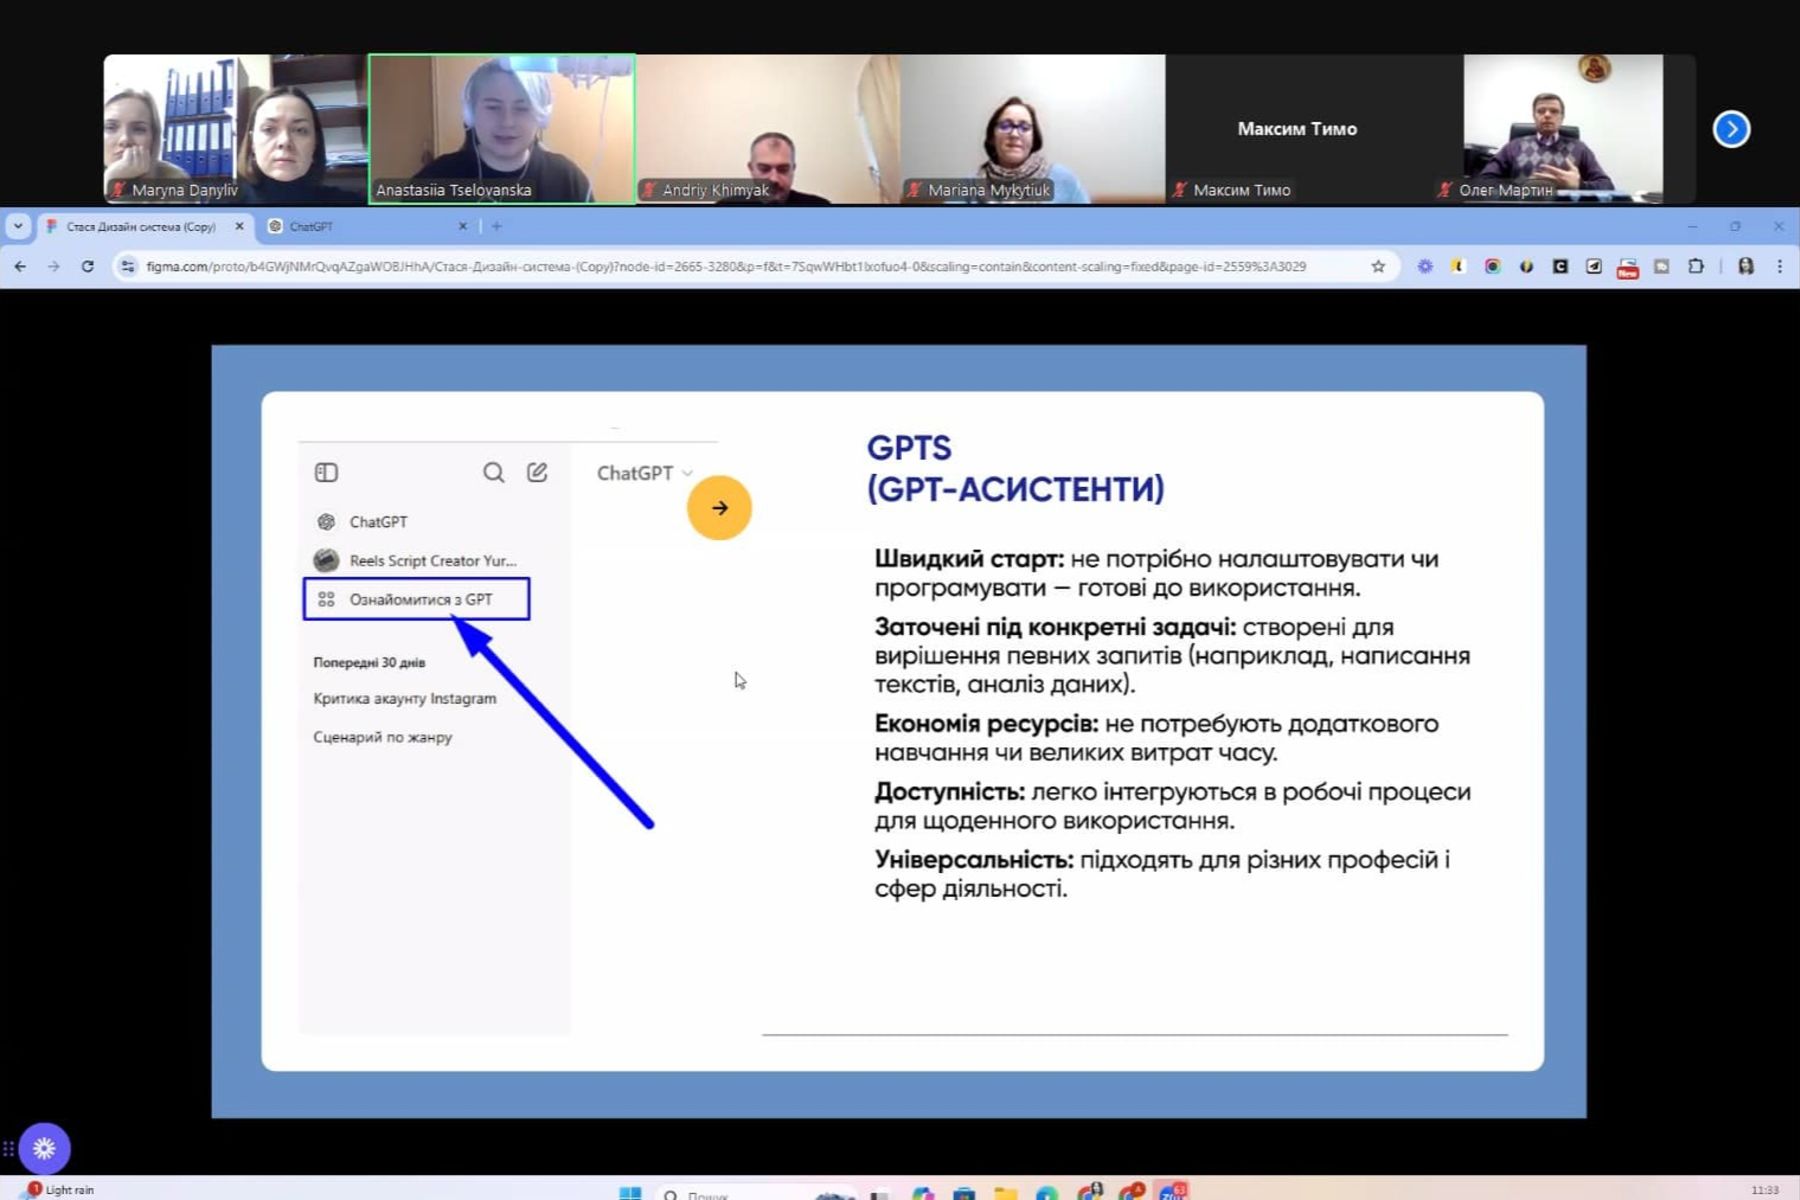The width and height of the screenshot is (1800, 1200).
Task: Open the extension with red 'New' badge
Action: (1628, 267)
